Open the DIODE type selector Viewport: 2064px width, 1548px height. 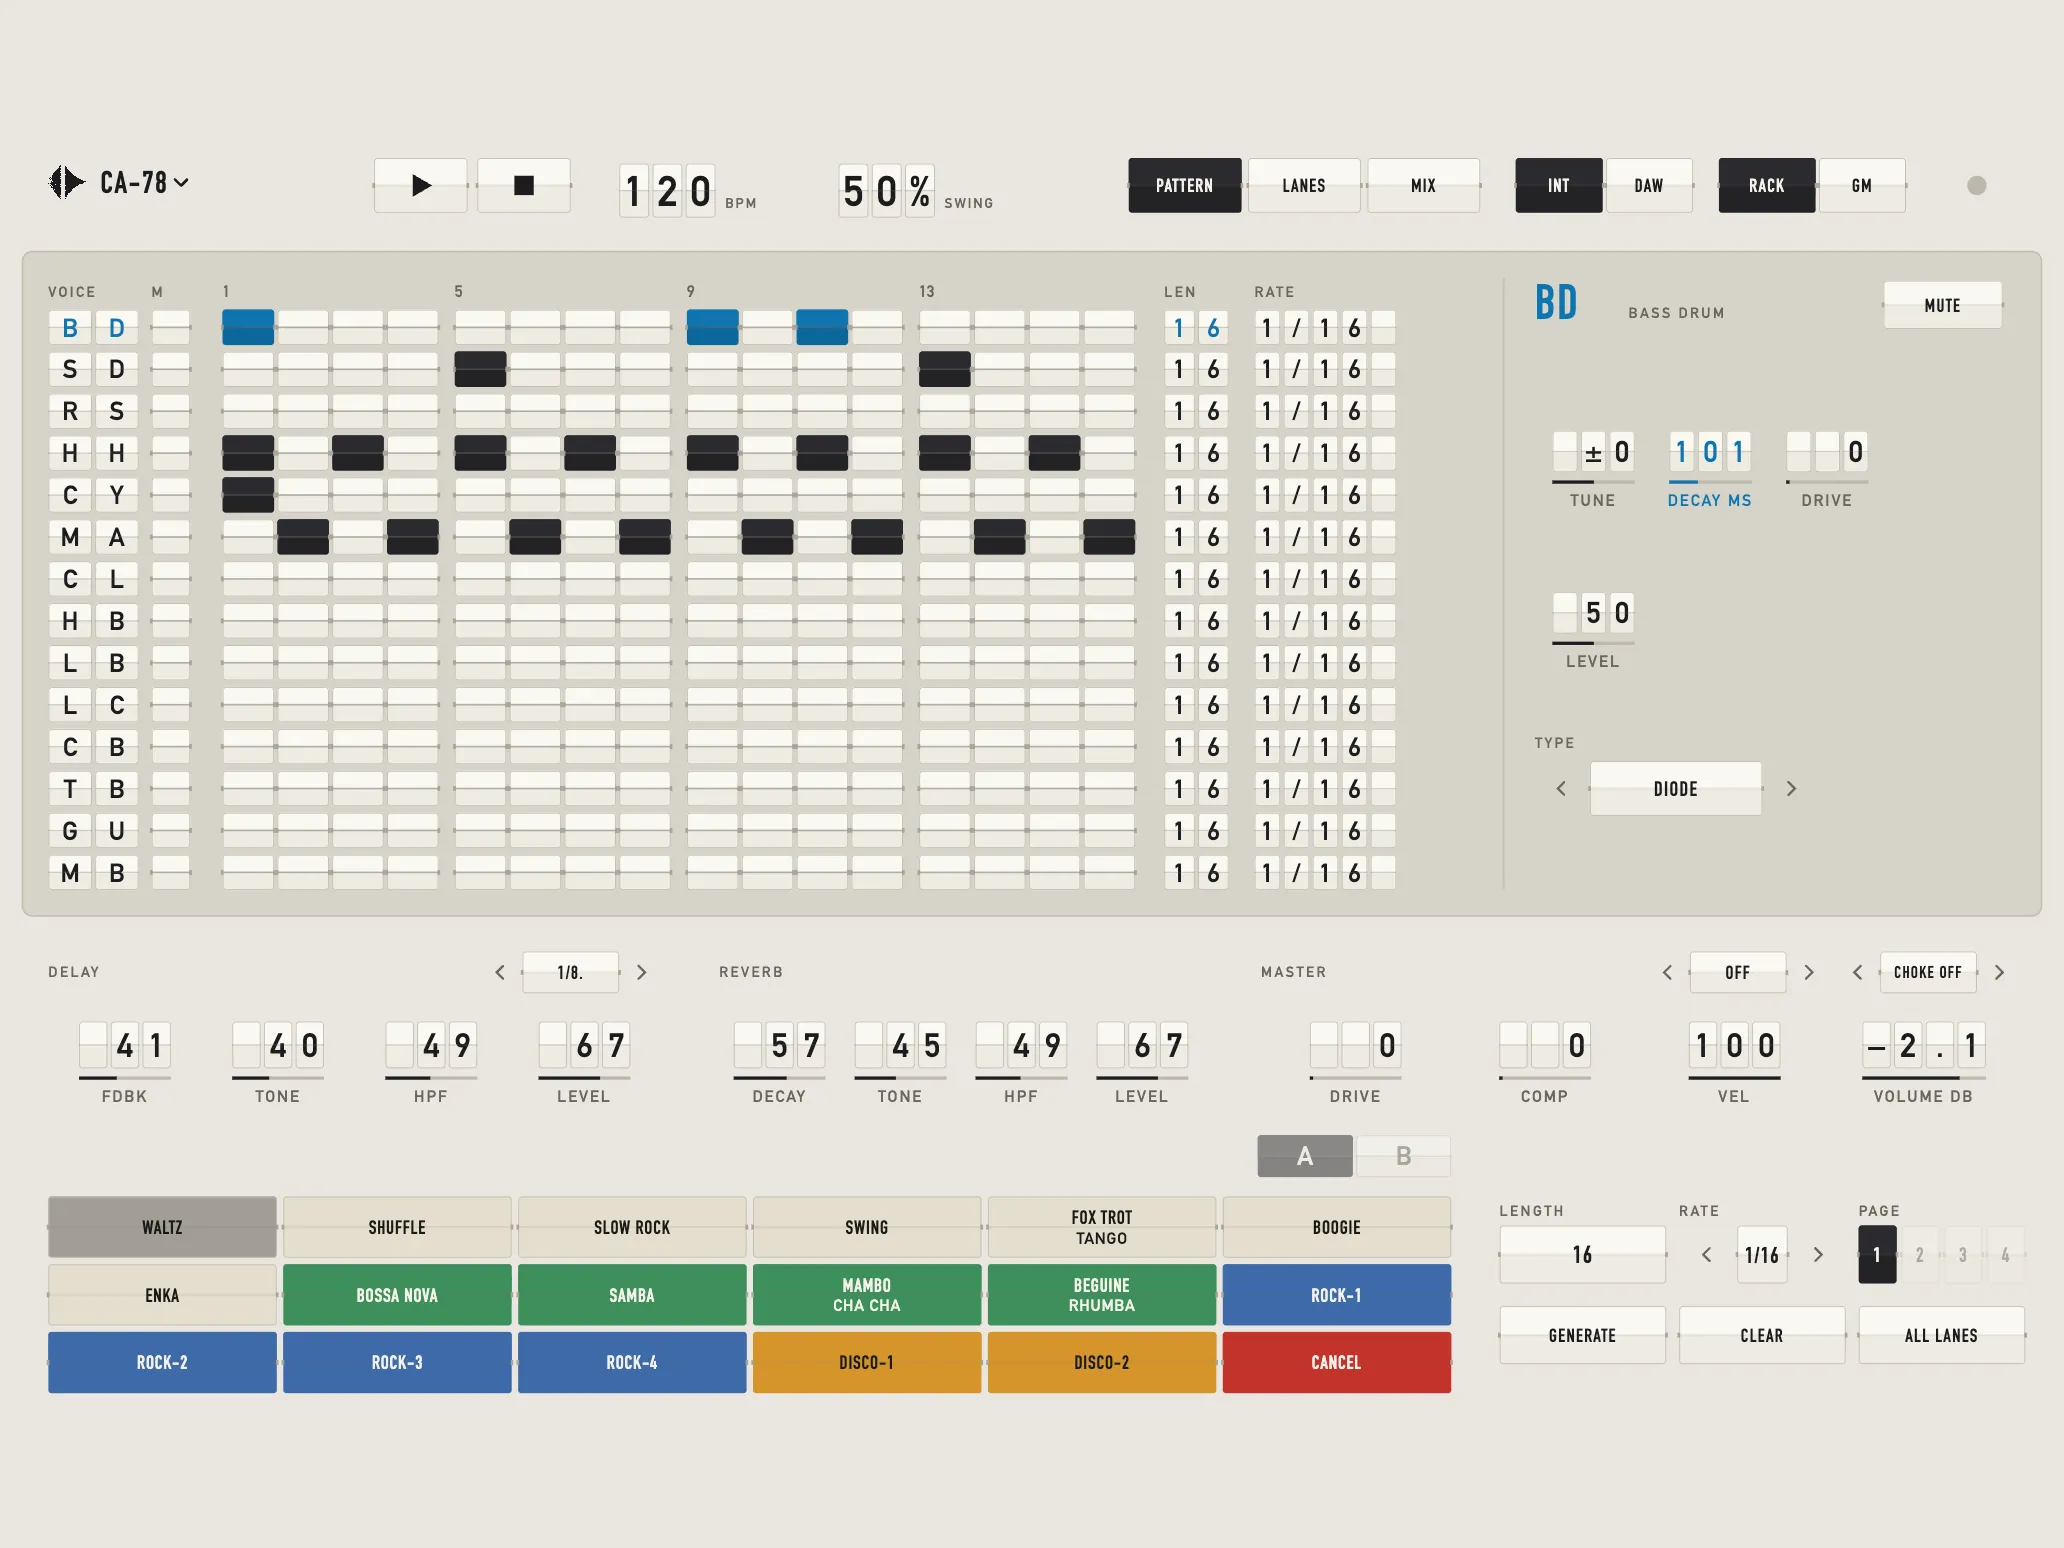(1676, 788)
